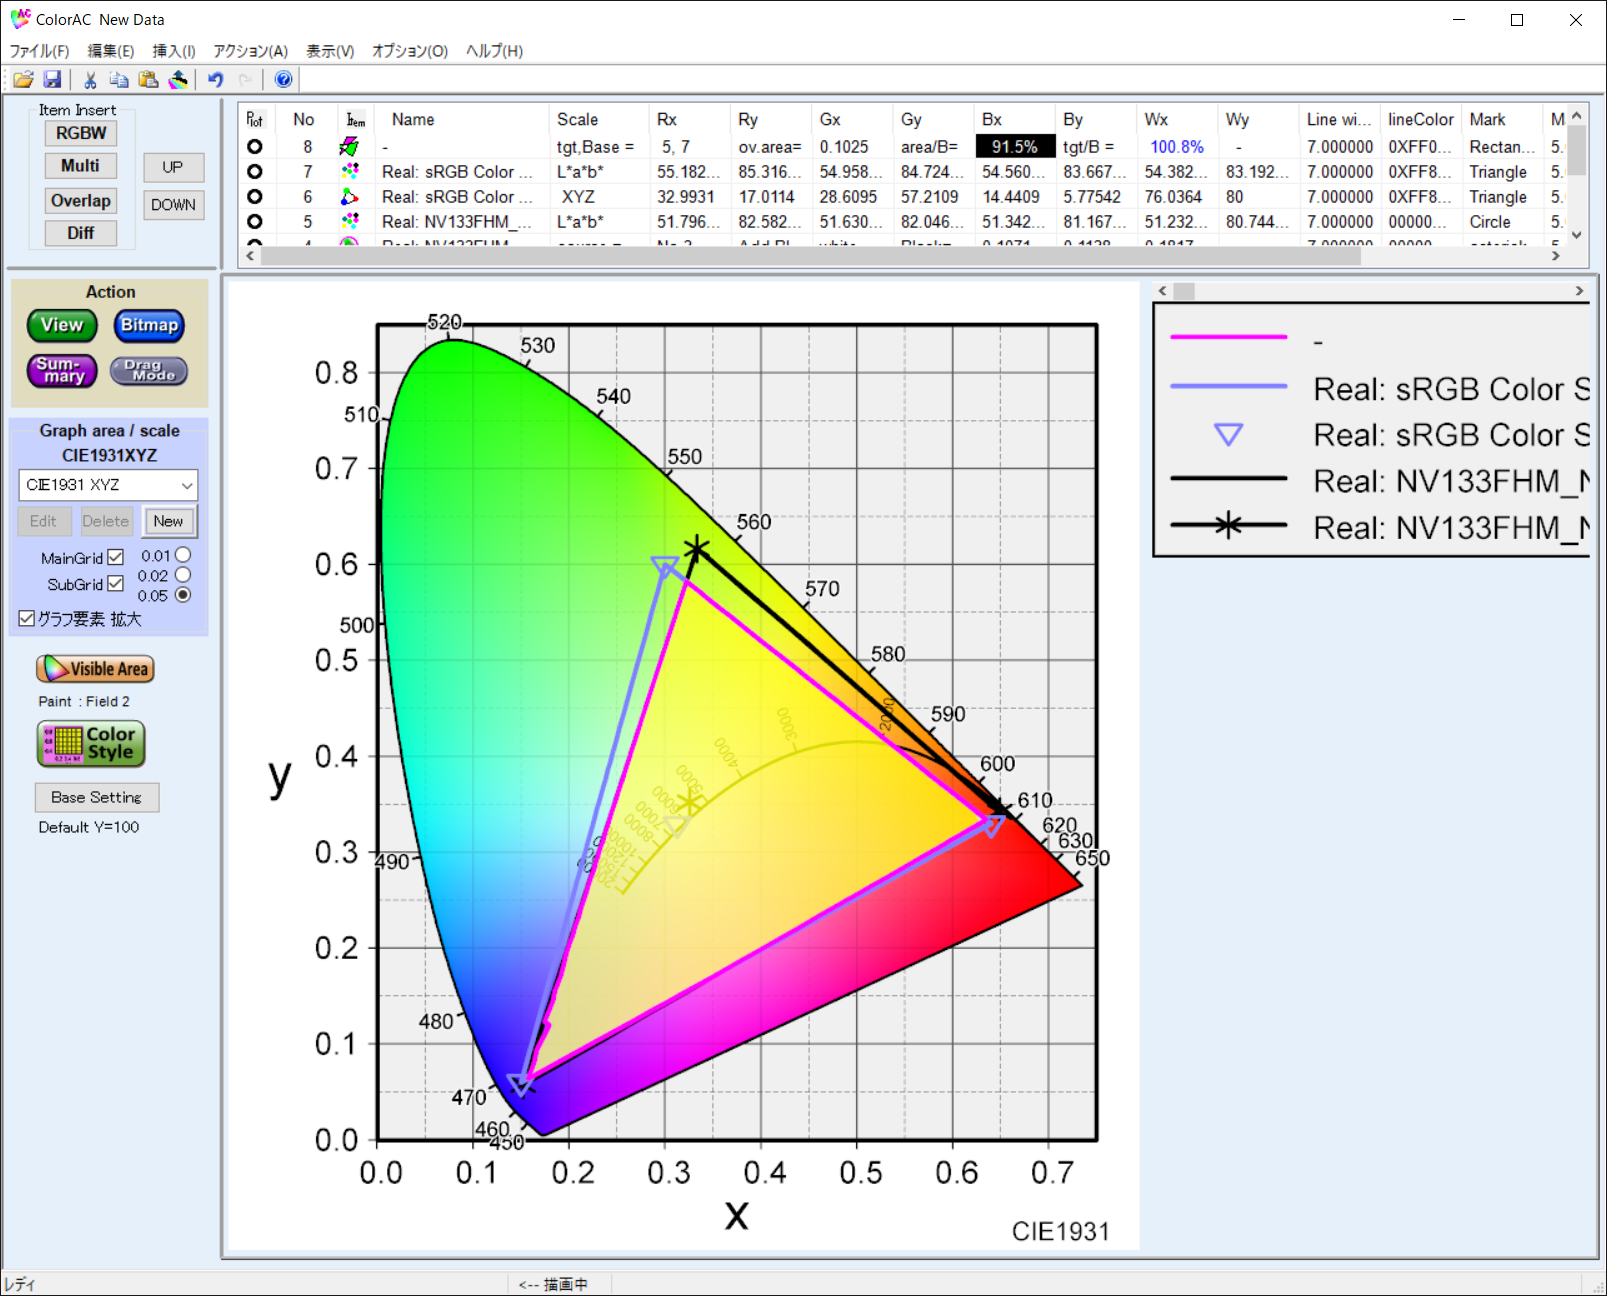Click the L*a*b* dots icon in row 5
This screenshot has width=1607, height=1296.
click(349, 222)
